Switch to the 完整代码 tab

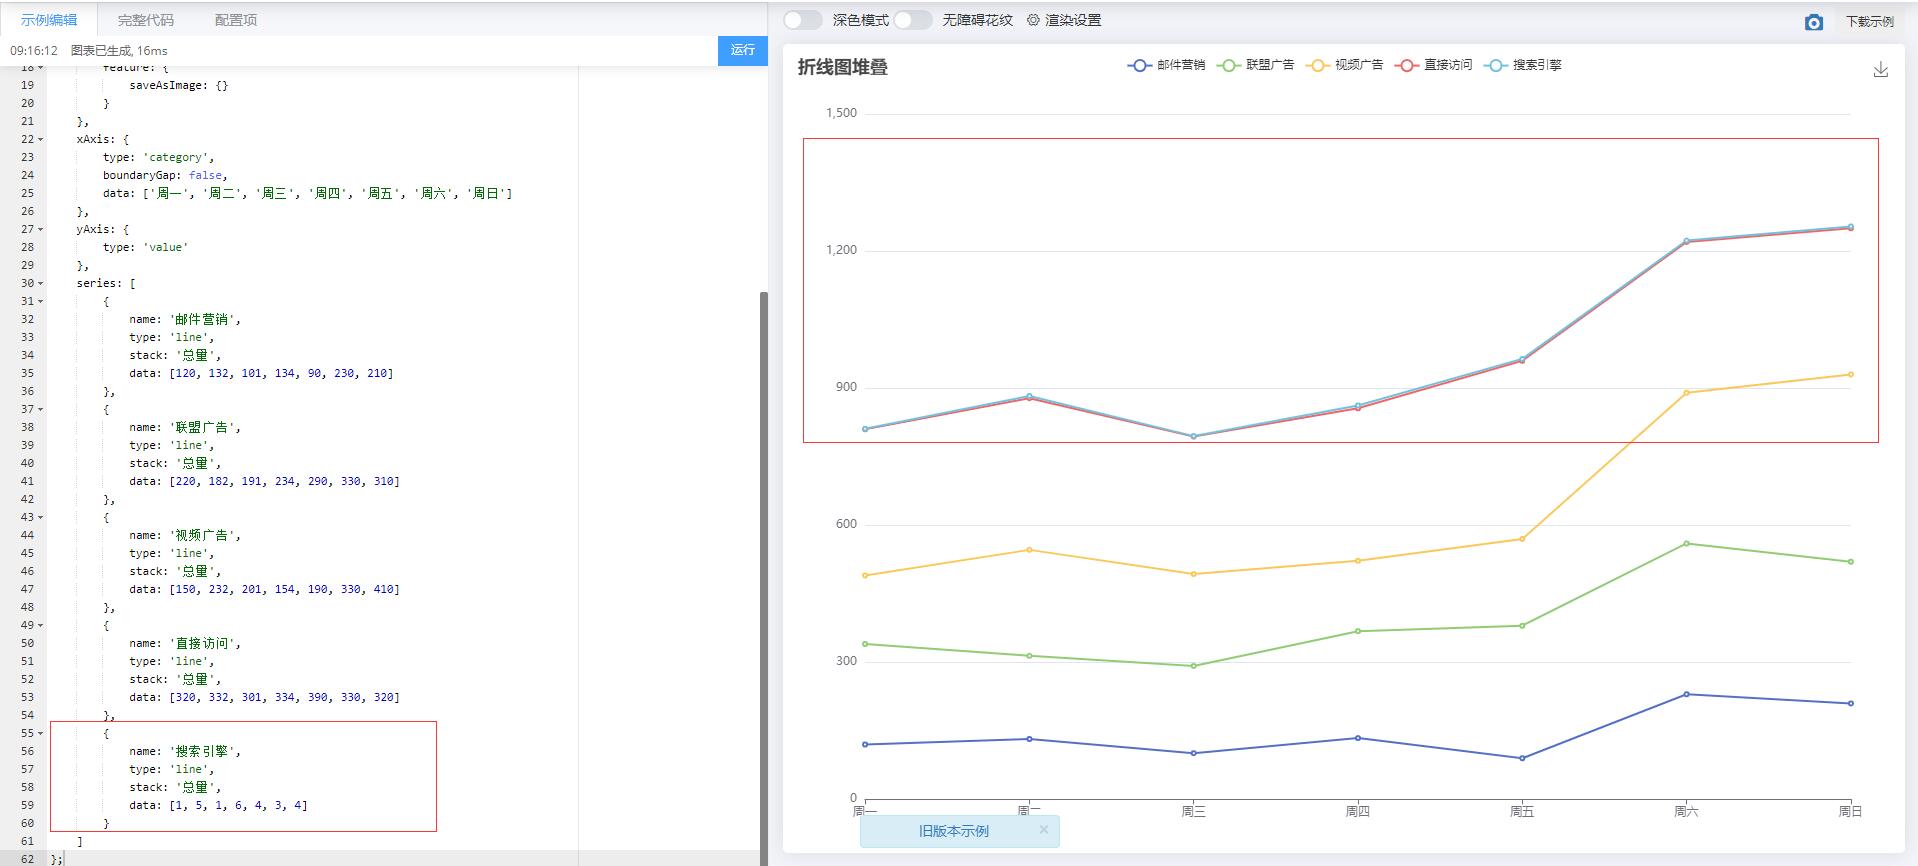(x=145, y=20)
